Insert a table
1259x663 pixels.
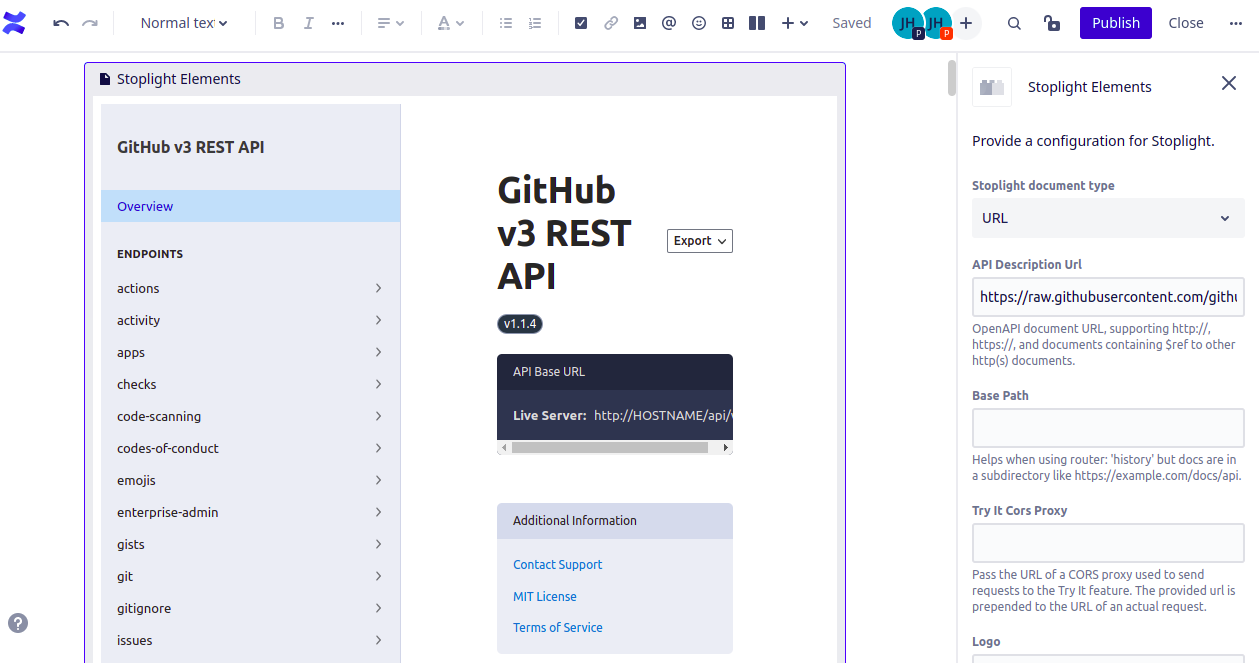coord(728,23)
